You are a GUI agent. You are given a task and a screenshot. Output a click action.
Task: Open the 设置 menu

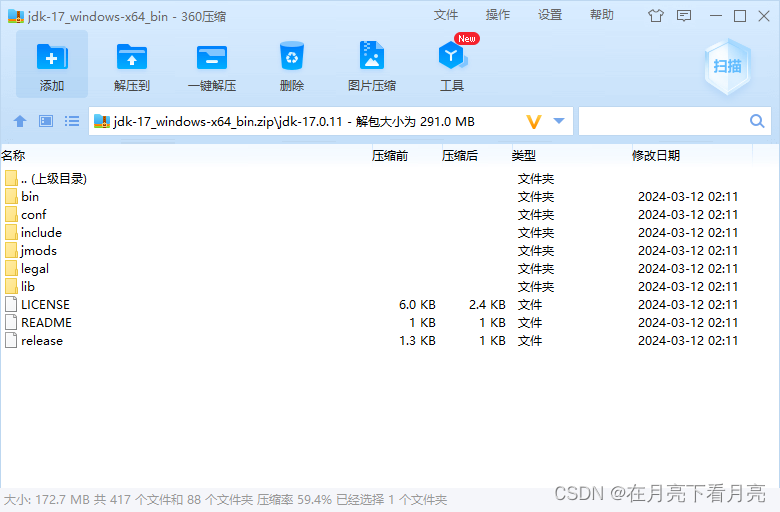[550, 15]
